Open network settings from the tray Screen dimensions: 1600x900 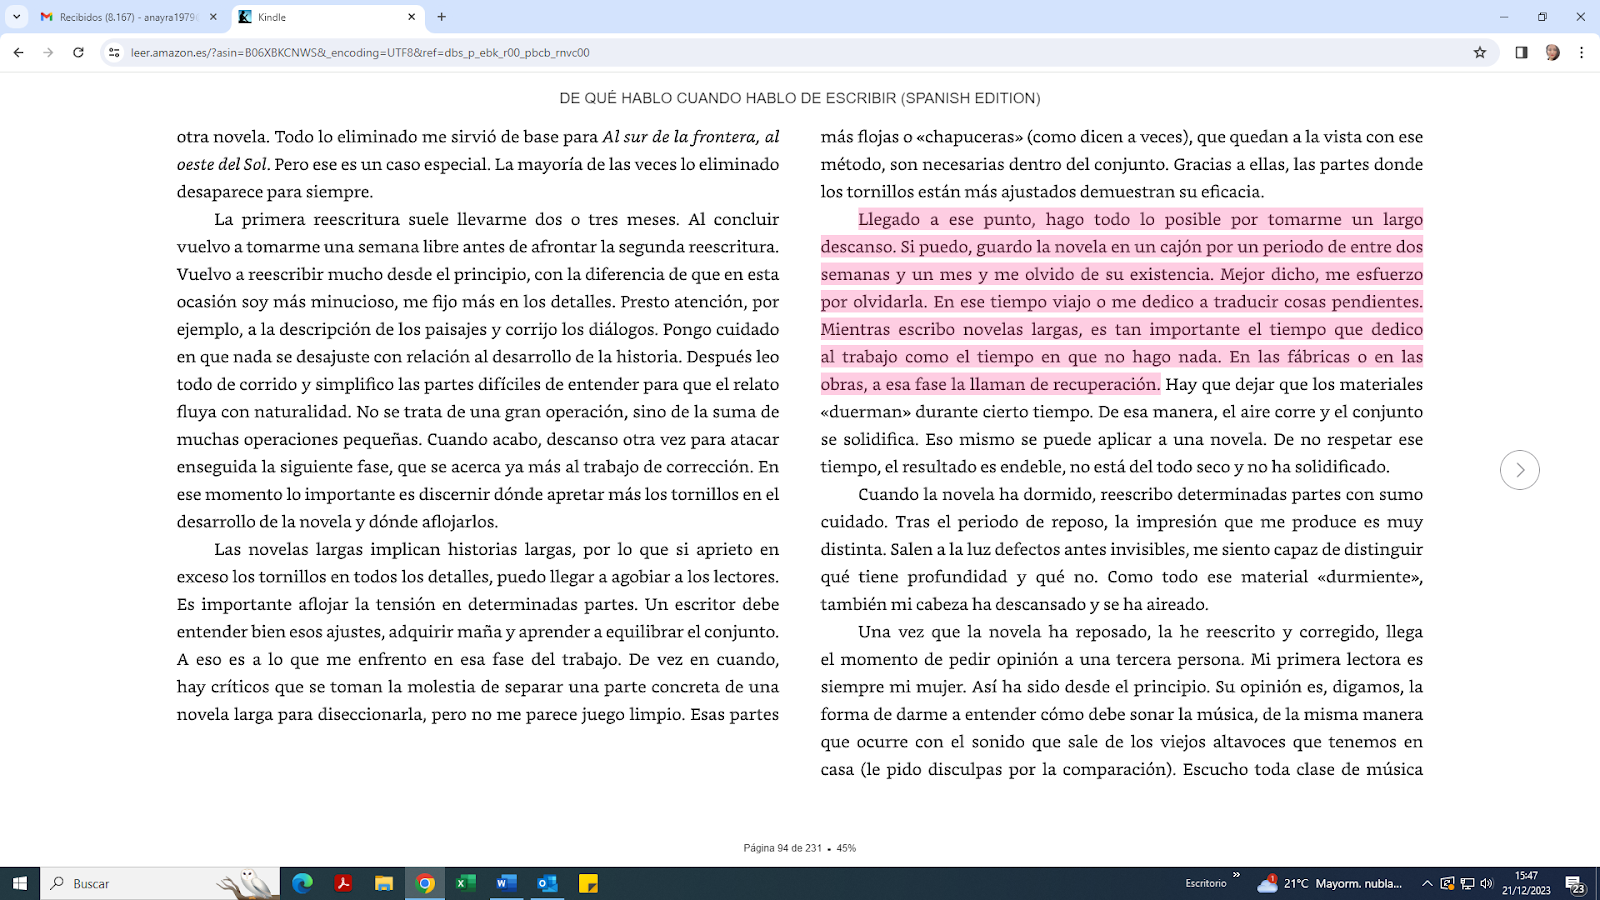point(1467,883)
